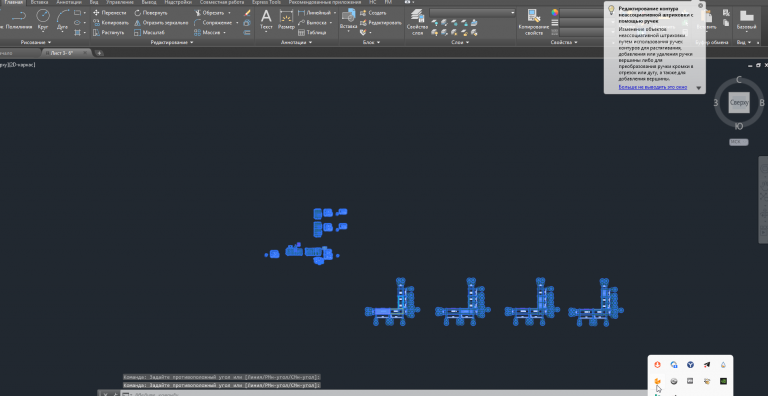Image resolution: width=768 pixels, height=396 pixels.
Task: Click the МСК coordinate system button
Action: (x=738, y=142)
